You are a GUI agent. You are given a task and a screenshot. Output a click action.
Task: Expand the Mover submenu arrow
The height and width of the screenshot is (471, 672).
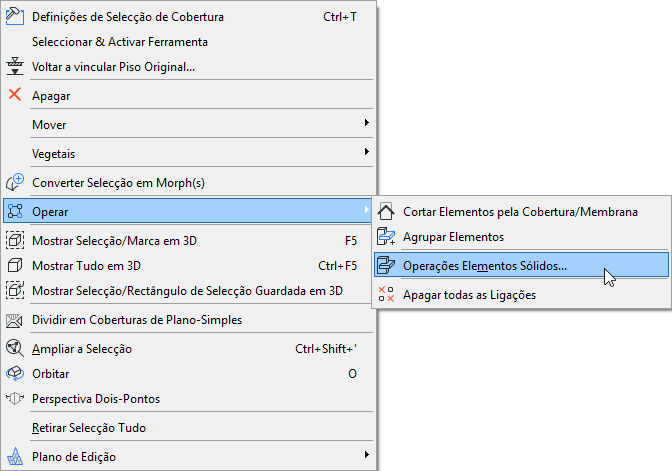366,124
